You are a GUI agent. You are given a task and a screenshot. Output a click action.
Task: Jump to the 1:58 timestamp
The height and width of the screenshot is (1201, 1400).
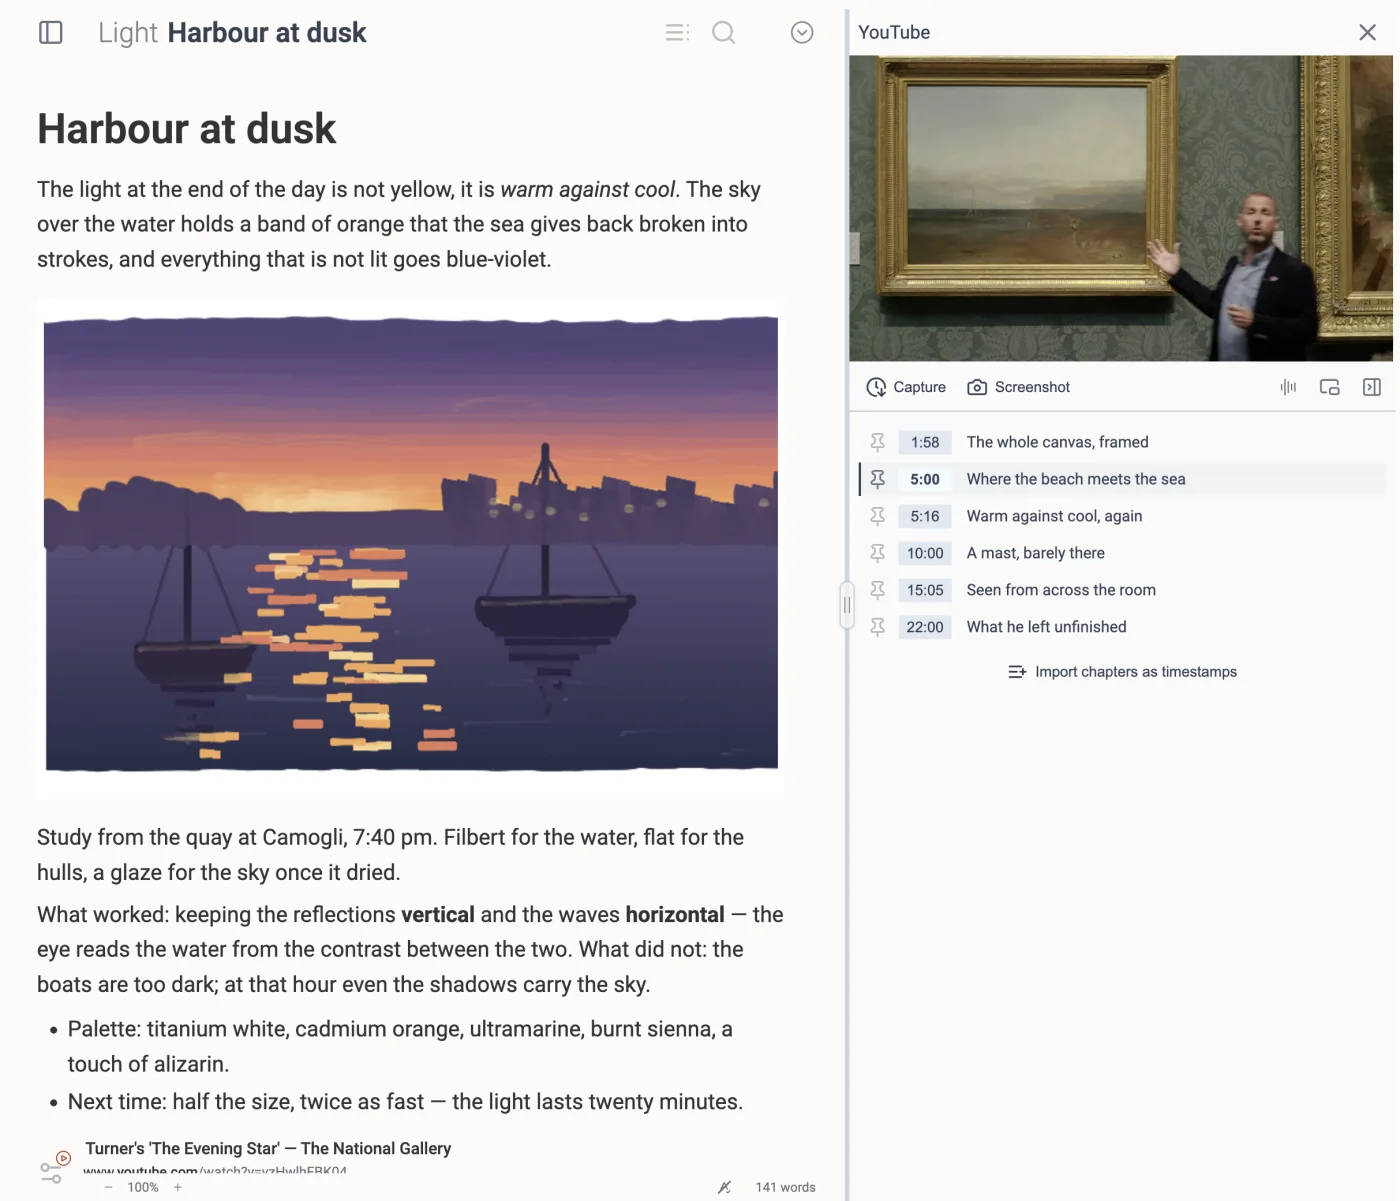(925, 442)
